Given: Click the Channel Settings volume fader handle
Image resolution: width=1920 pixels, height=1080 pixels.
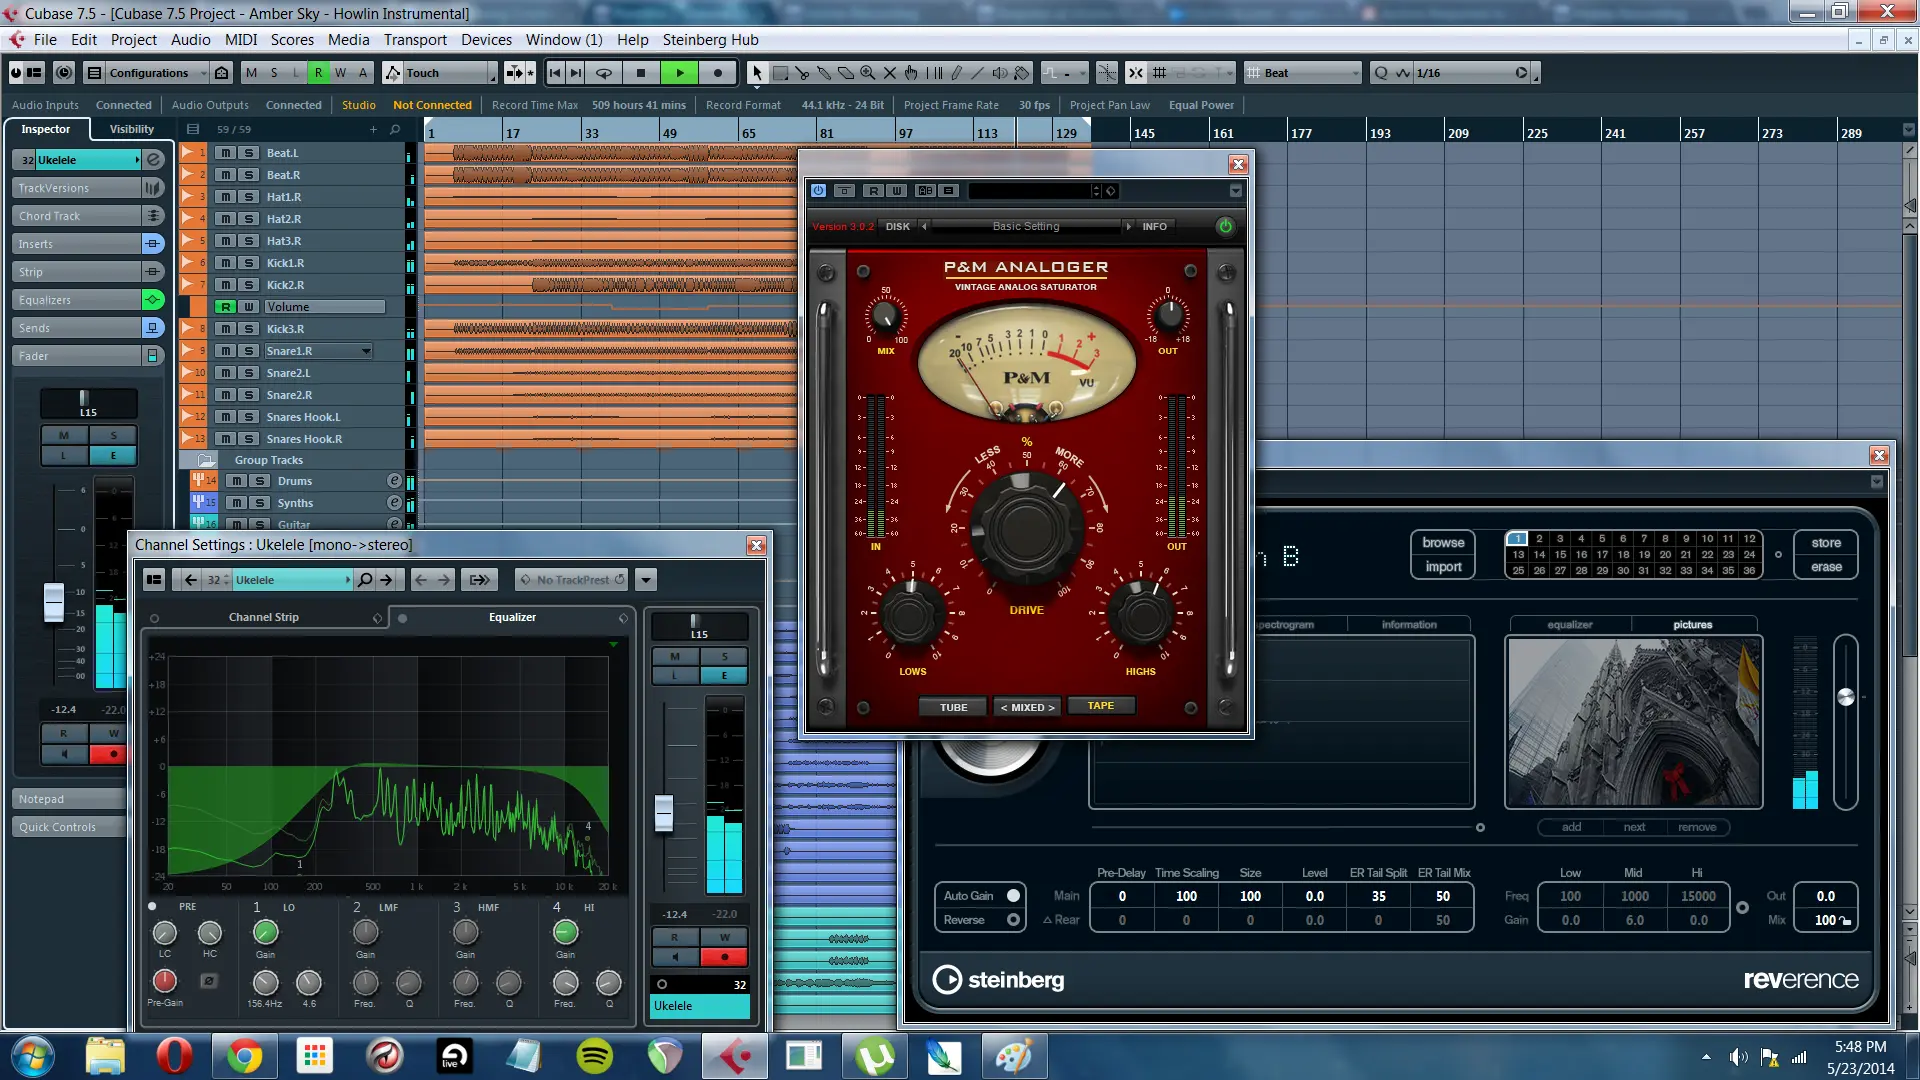Looking at the screenshot, I should (x=664, y=813).
